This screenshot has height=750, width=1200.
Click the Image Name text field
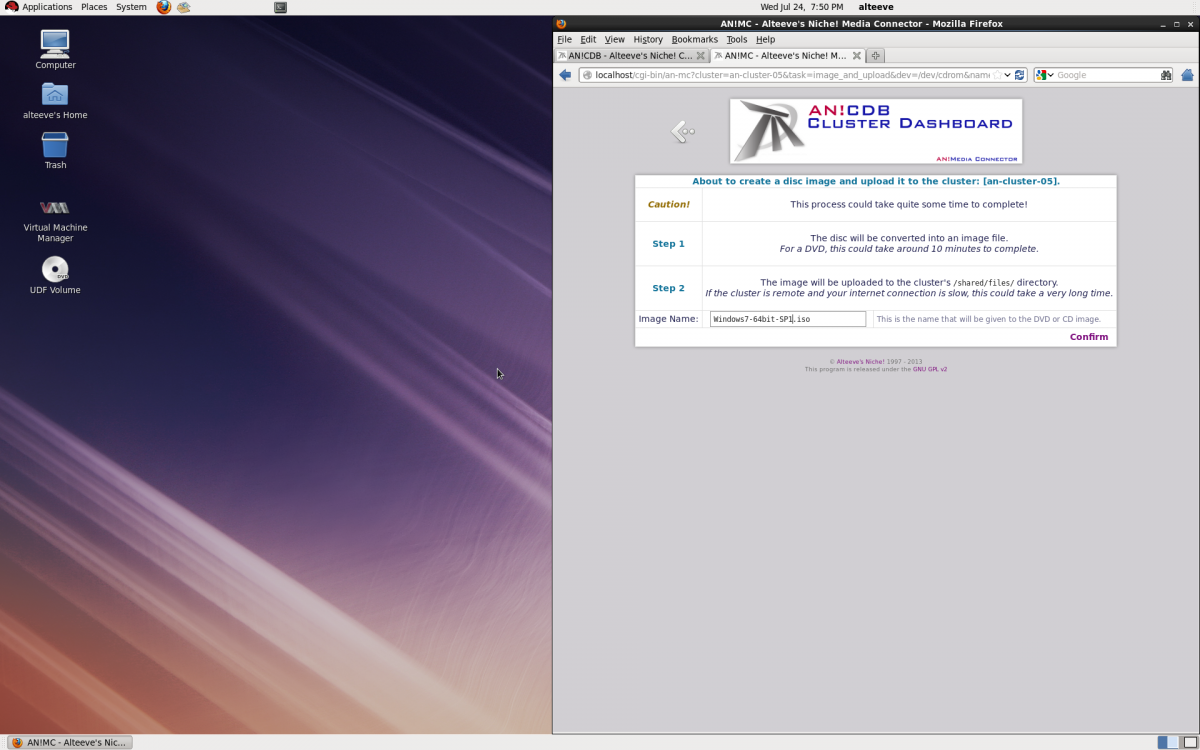[787, 319]
